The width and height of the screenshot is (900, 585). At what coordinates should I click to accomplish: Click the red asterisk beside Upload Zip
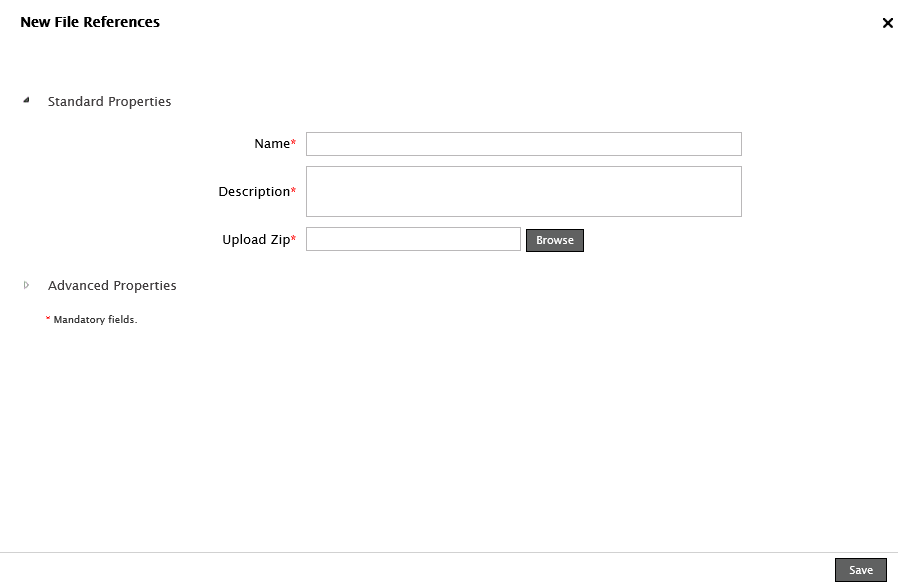pos(293,239)
